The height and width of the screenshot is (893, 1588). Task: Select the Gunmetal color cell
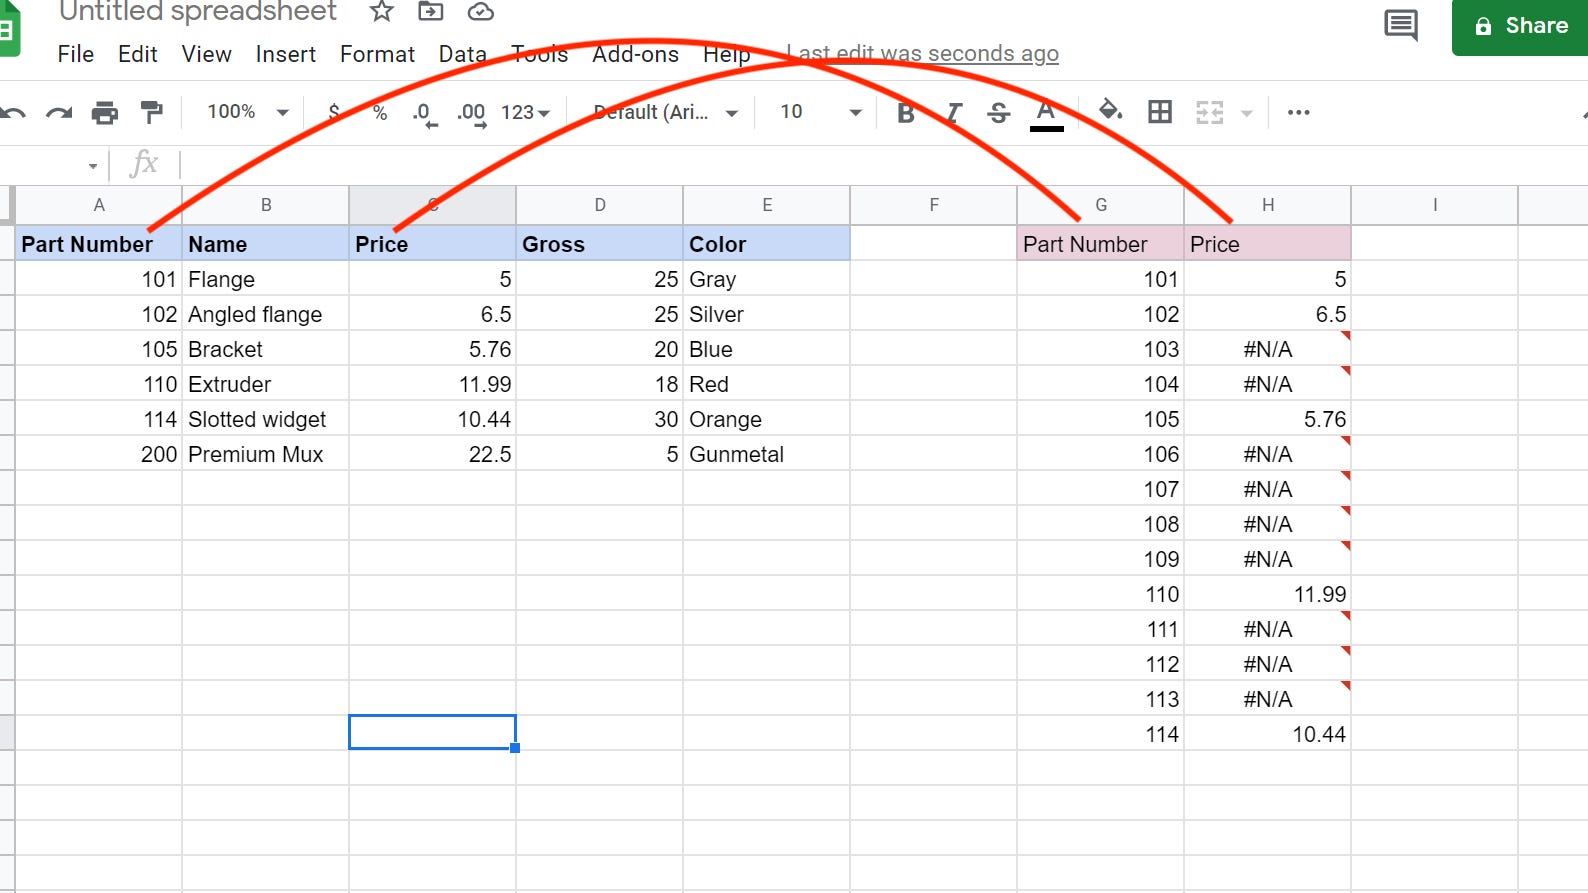coord(767,454)
